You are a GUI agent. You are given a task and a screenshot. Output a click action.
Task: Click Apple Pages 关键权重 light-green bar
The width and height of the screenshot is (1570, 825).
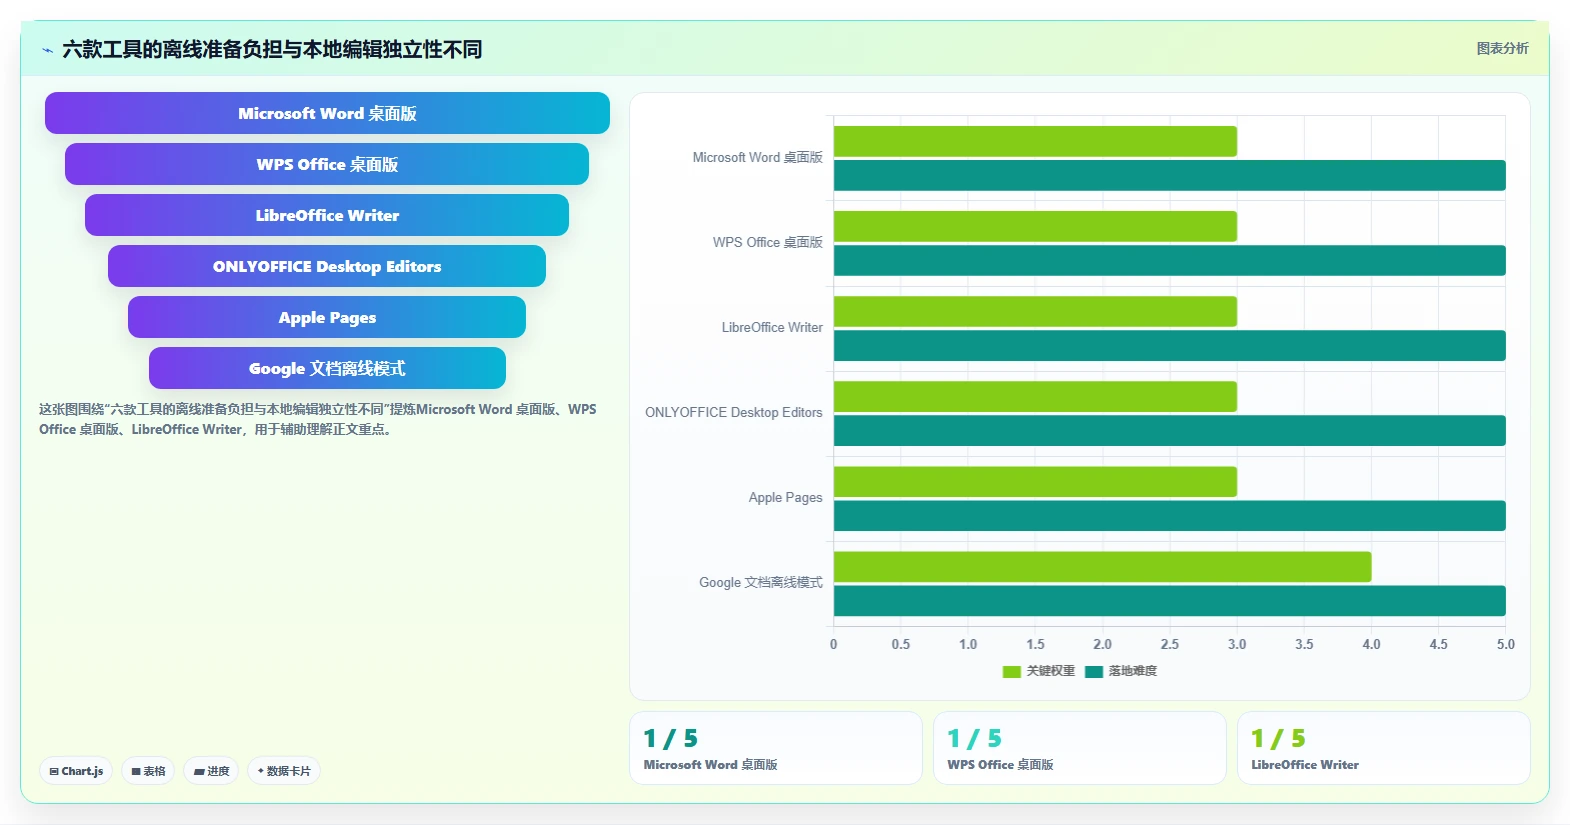click(x=1035, y=481)
